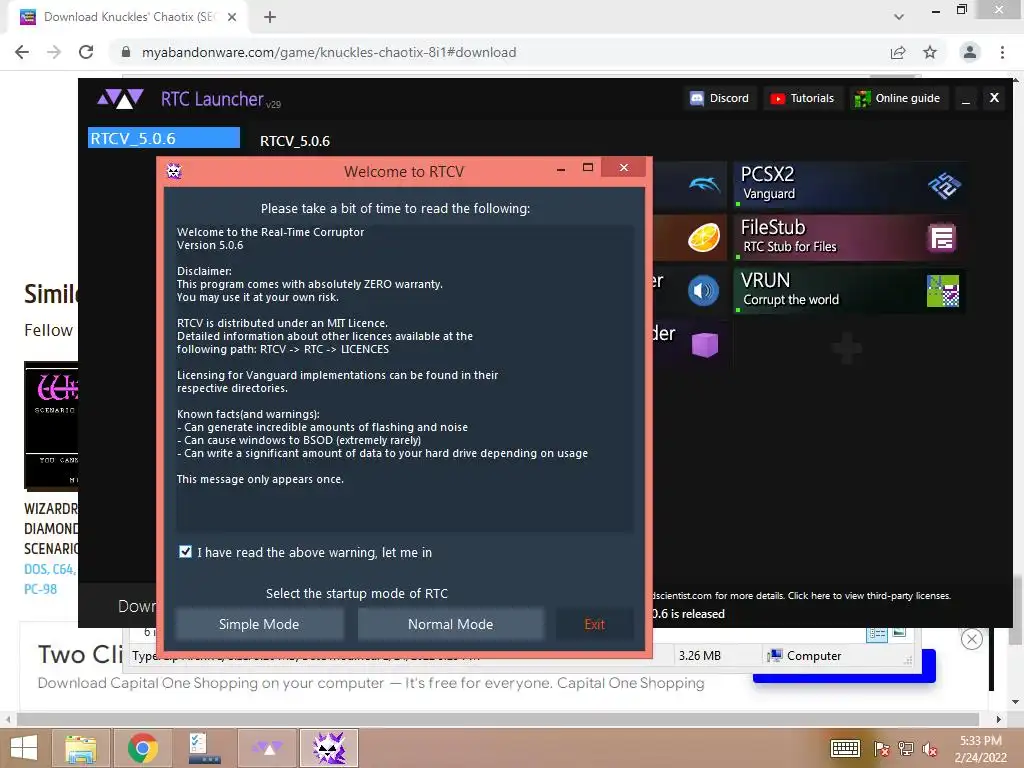Open Chrome tab search chevron

(899, 17)
